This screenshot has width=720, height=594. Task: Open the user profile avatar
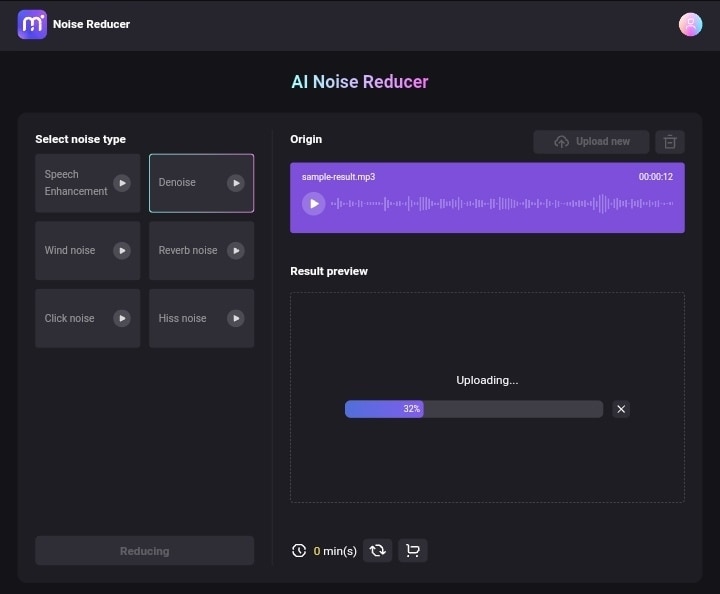pyautogui.click(x=690, y=24)
